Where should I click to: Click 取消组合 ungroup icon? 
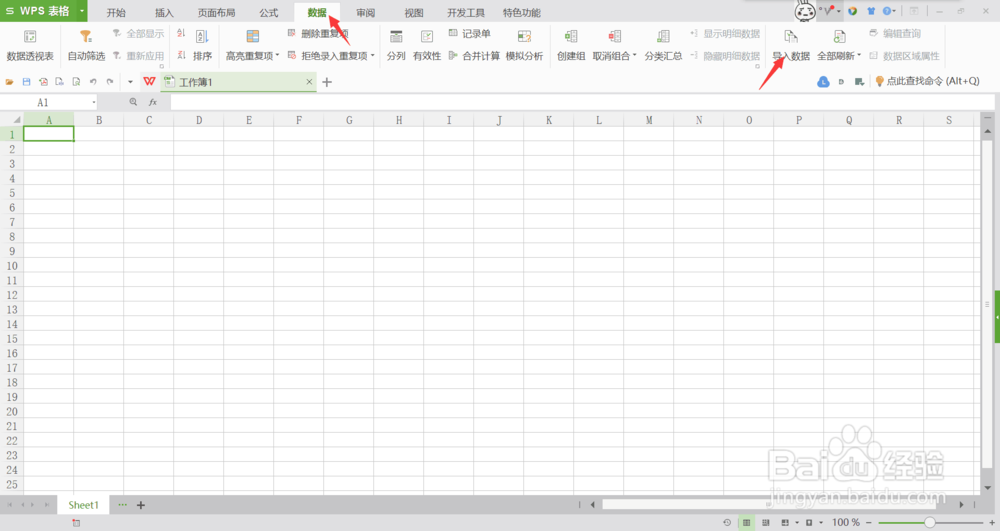click(x=615, y=36)
